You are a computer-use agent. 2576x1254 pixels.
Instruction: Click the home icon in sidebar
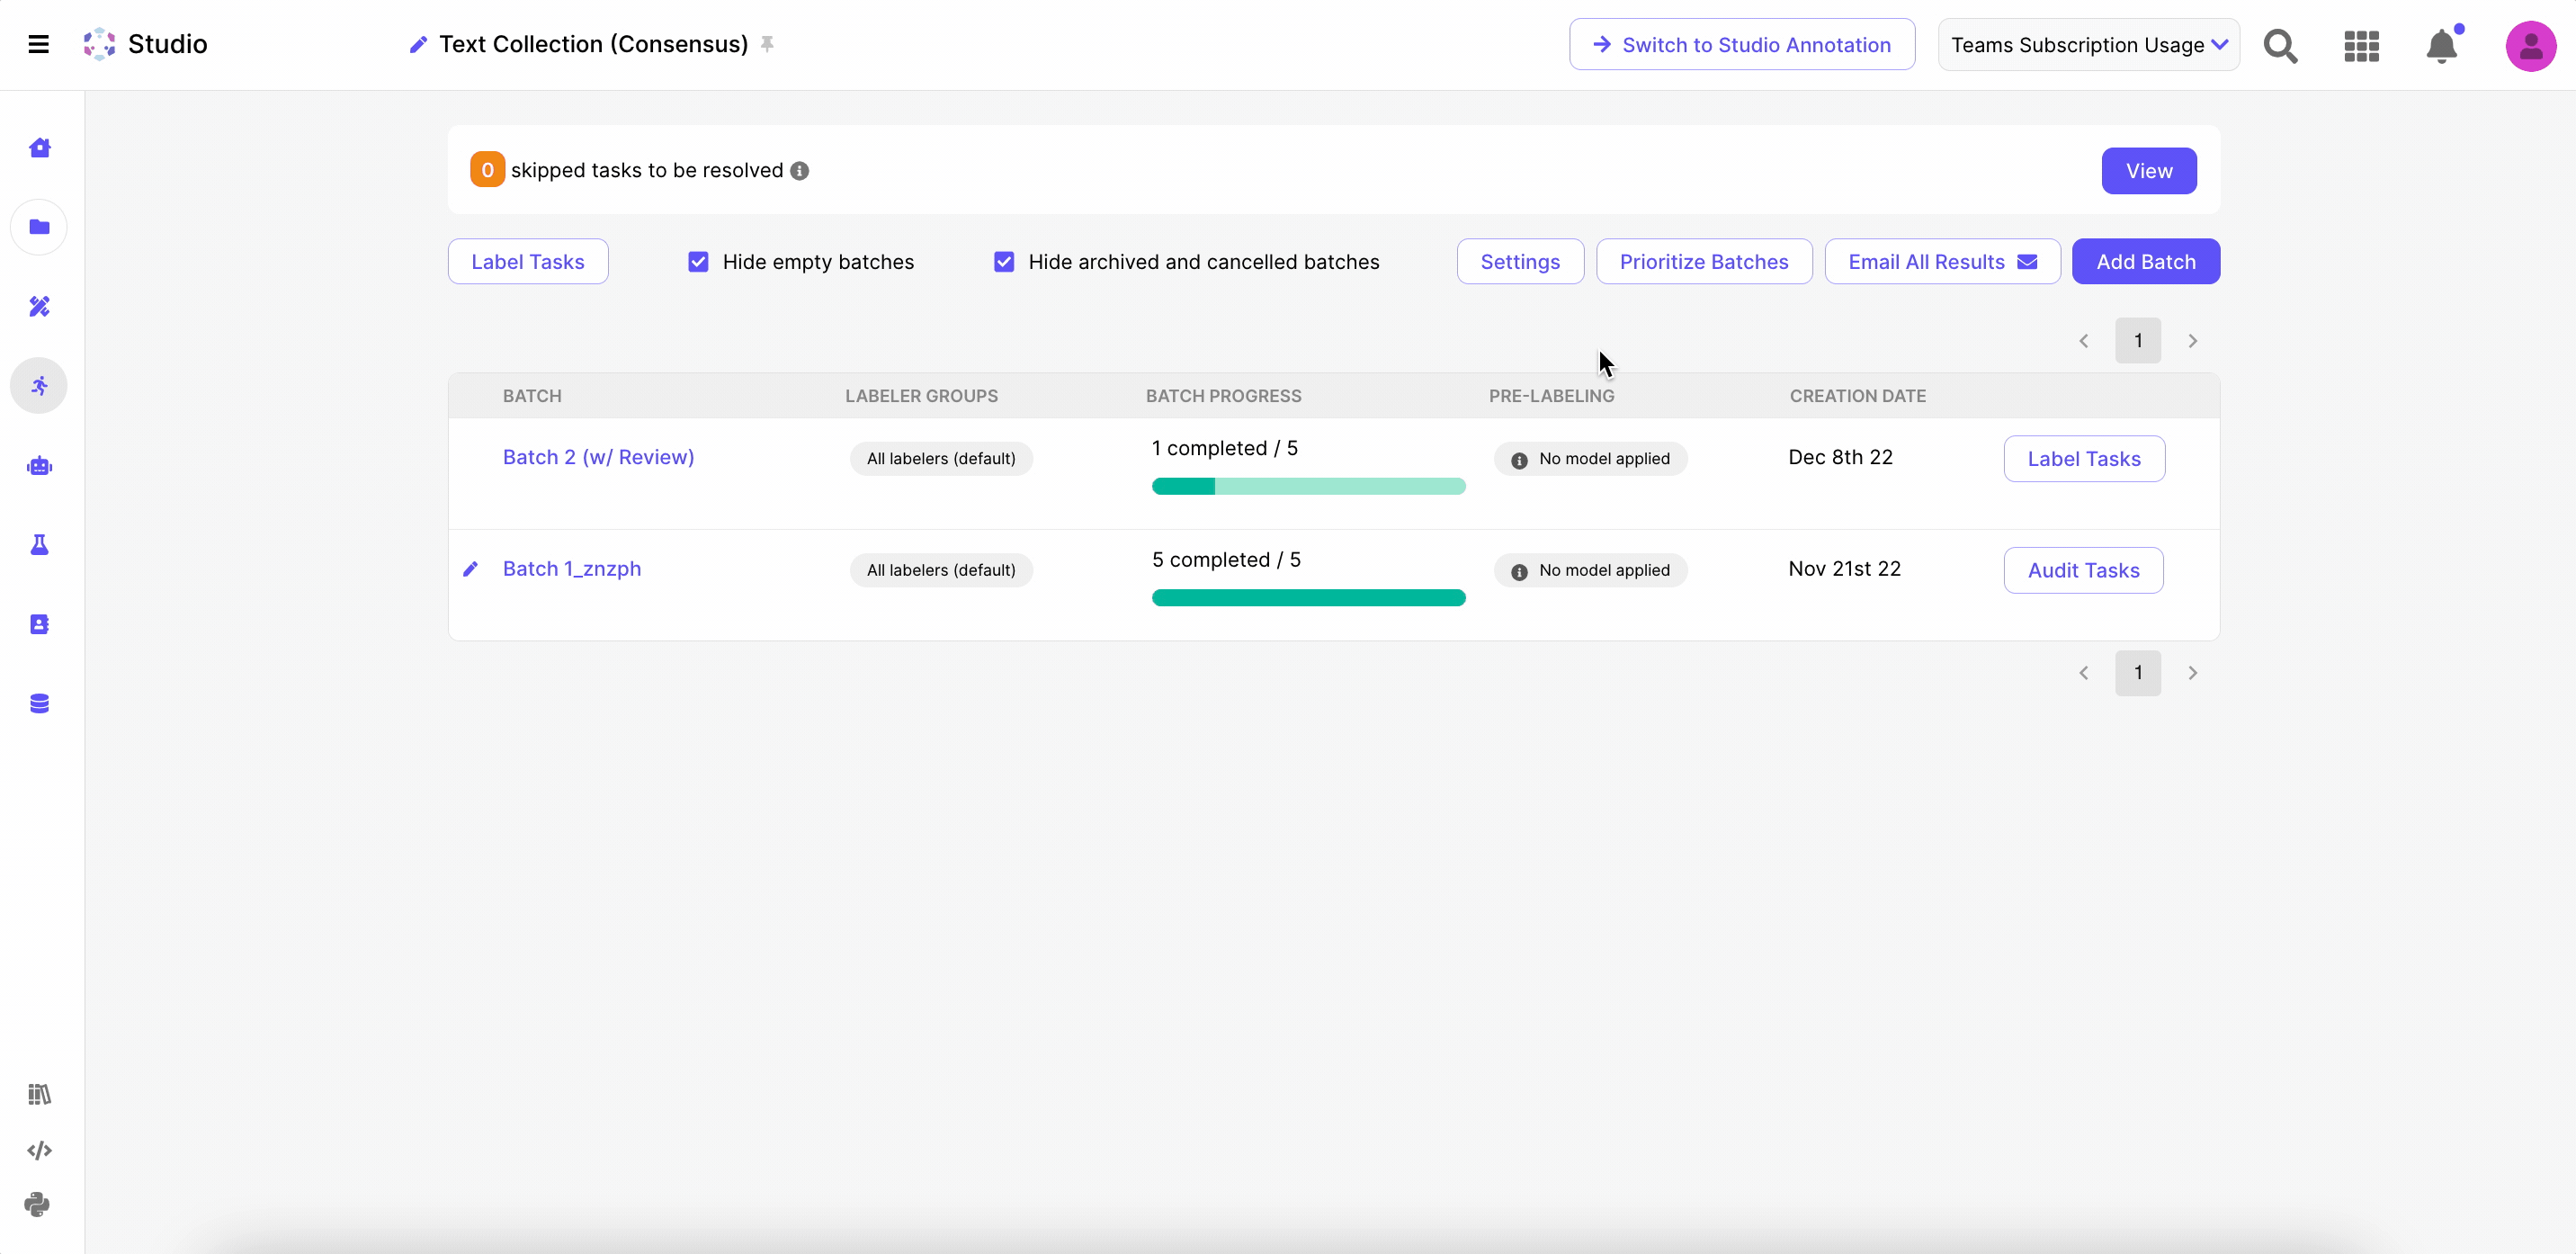pos(40,148)
